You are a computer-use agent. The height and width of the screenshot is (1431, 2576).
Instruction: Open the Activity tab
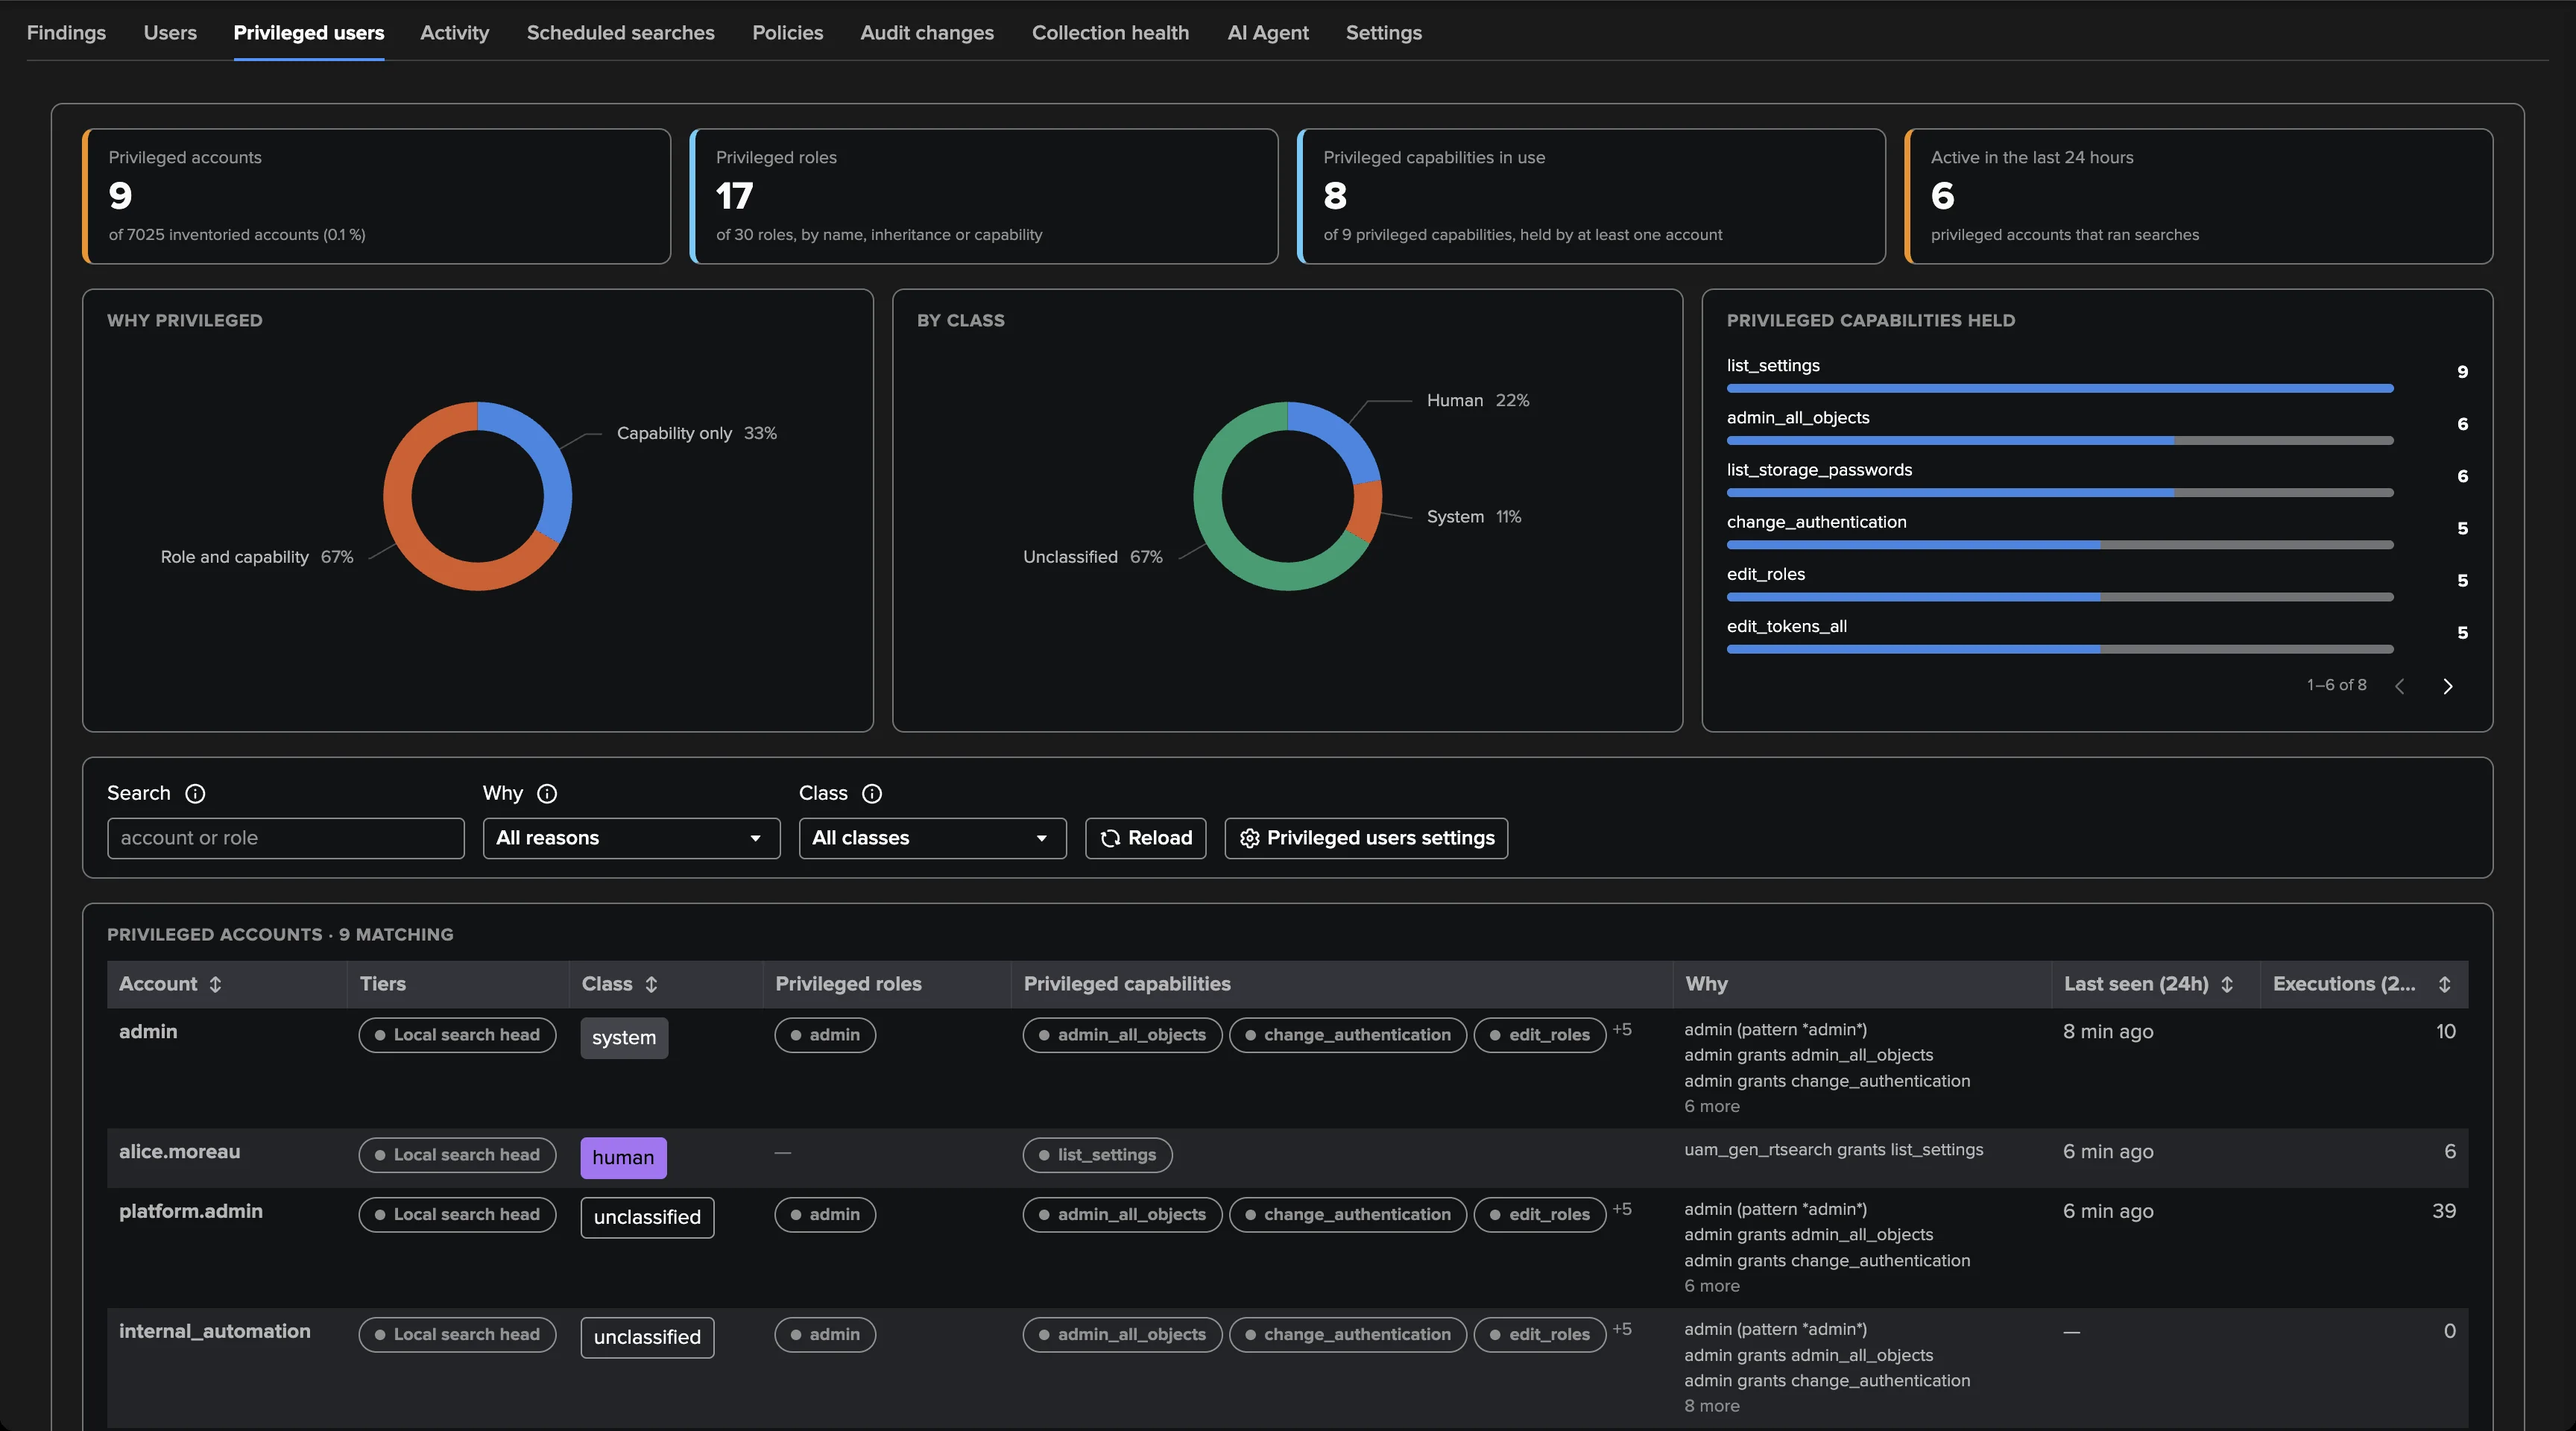click(455, 32)
